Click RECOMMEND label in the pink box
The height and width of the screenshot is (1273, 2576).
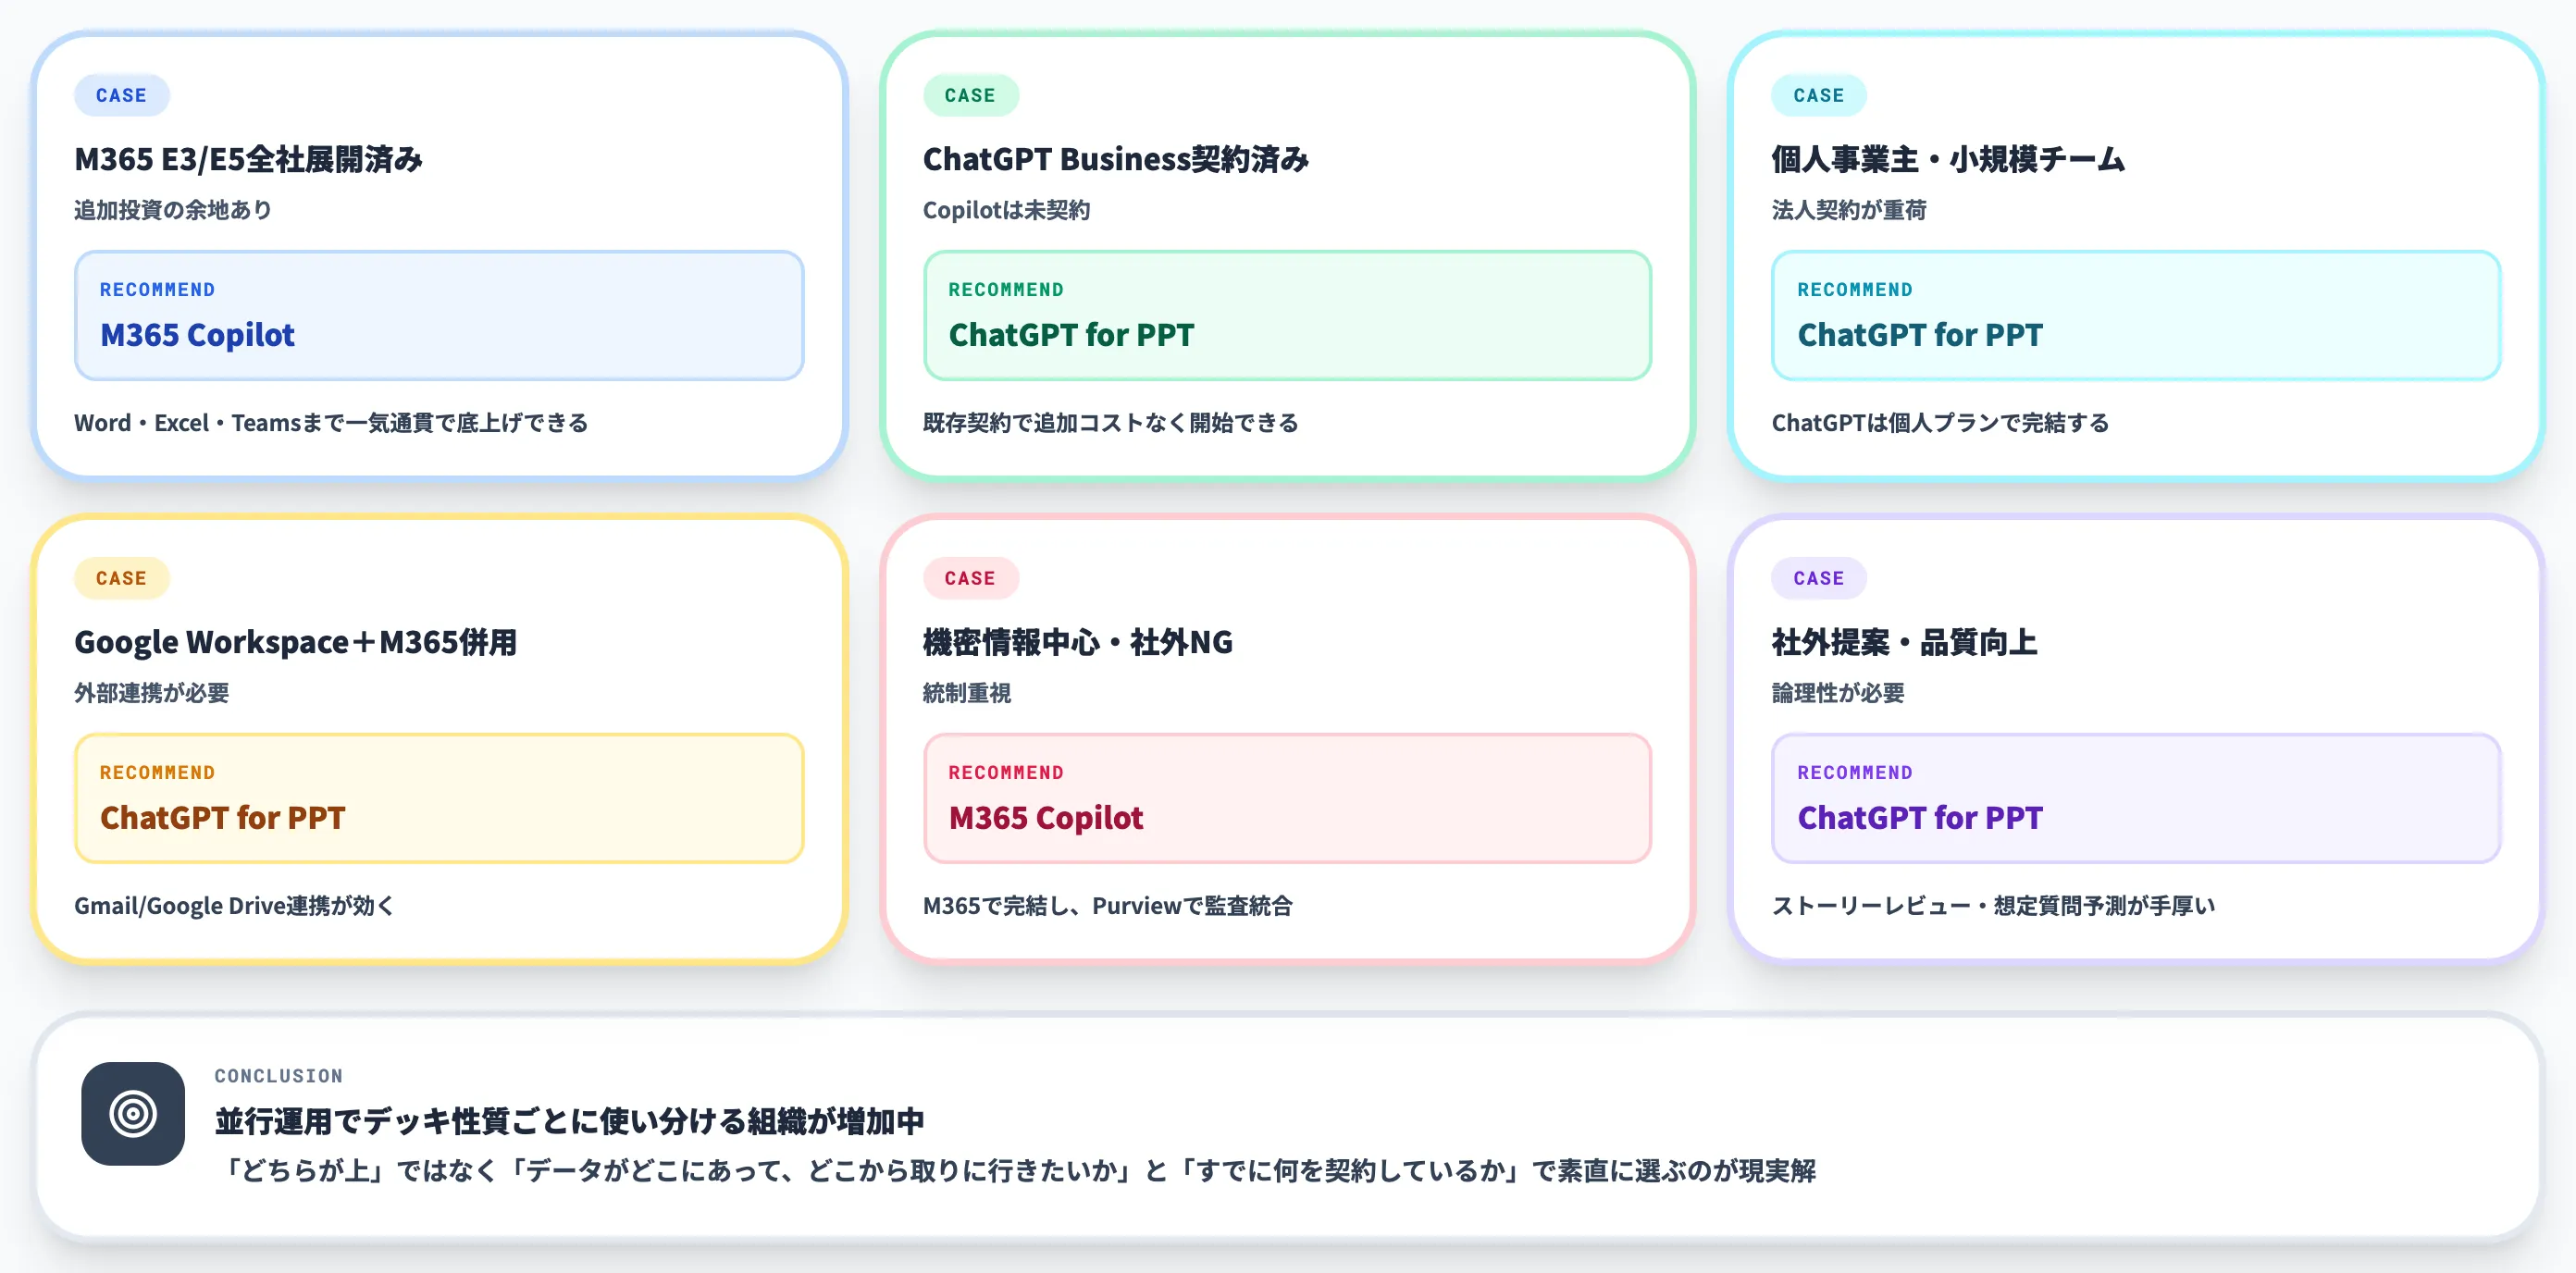coord(1006,773)
